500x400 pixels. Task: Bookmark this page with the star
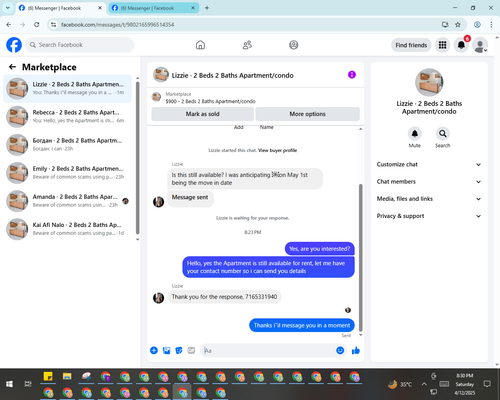(x=458, y=24)
